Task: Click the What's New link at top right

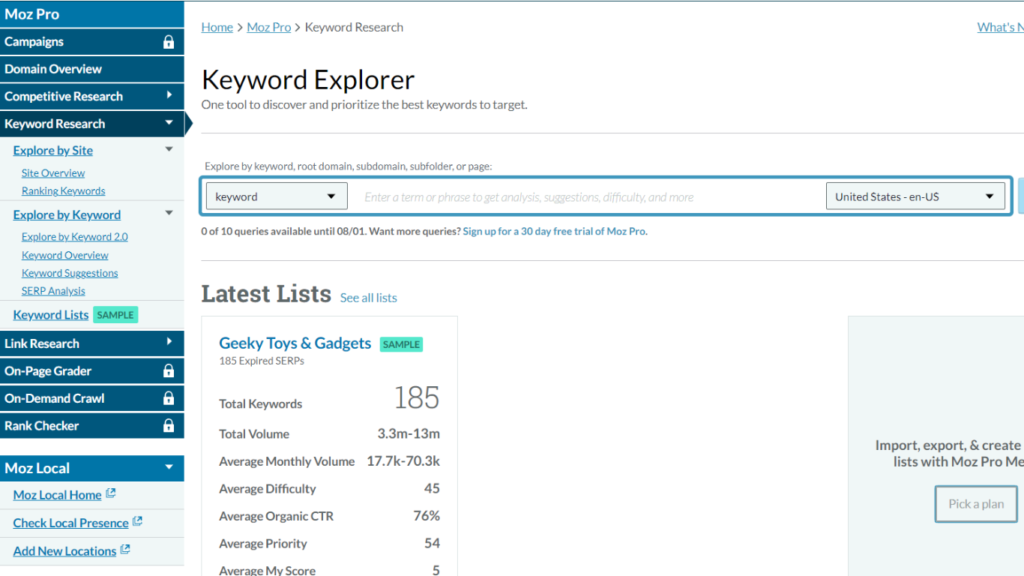Action: [x=1000, y=27]
